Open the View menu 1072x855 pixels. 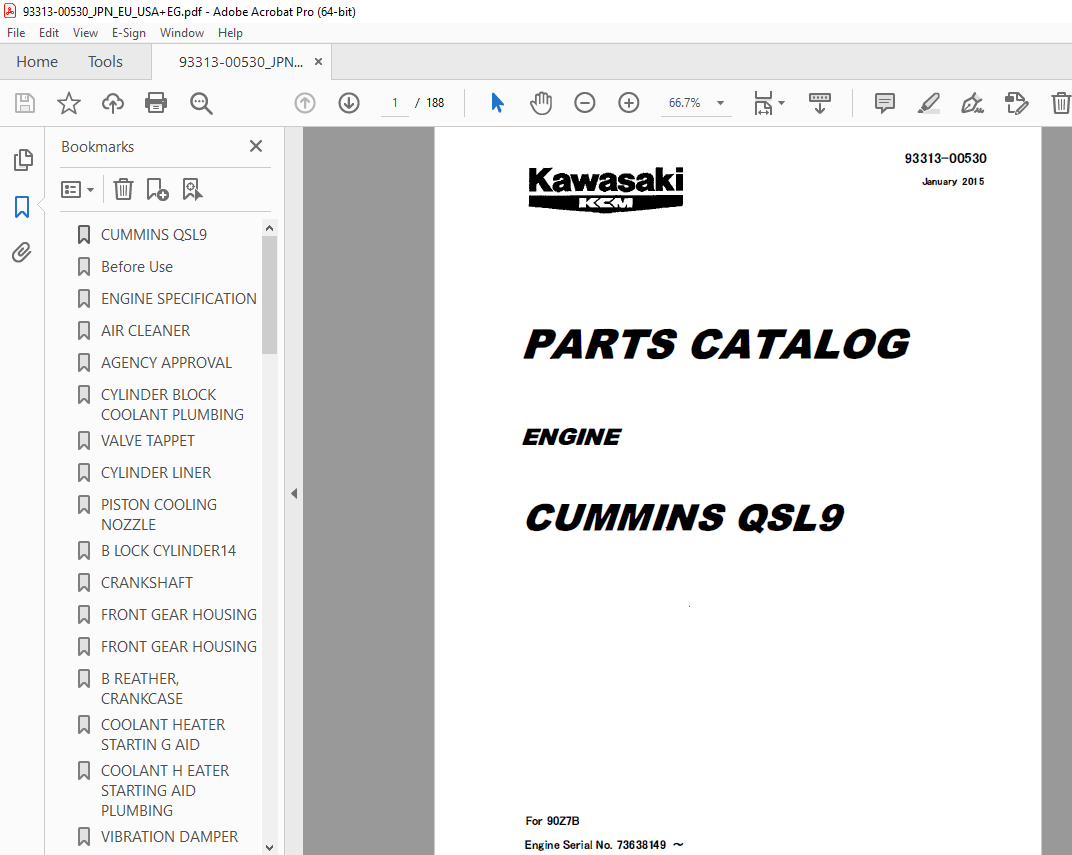pos(85,33)
